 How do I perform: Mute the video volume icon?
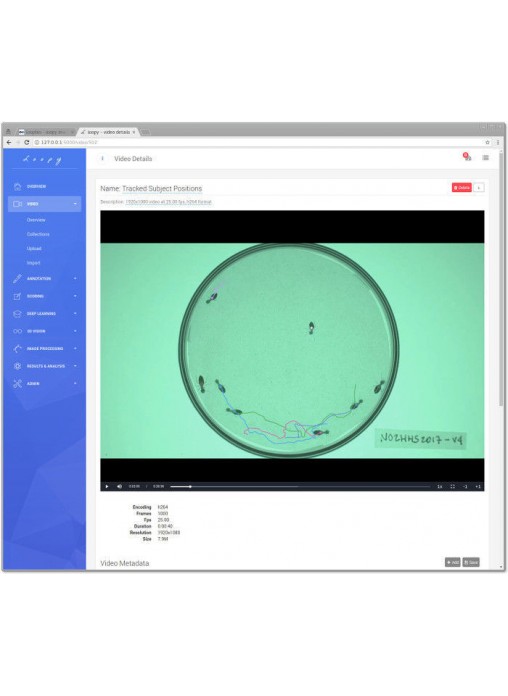click(119, 486)
